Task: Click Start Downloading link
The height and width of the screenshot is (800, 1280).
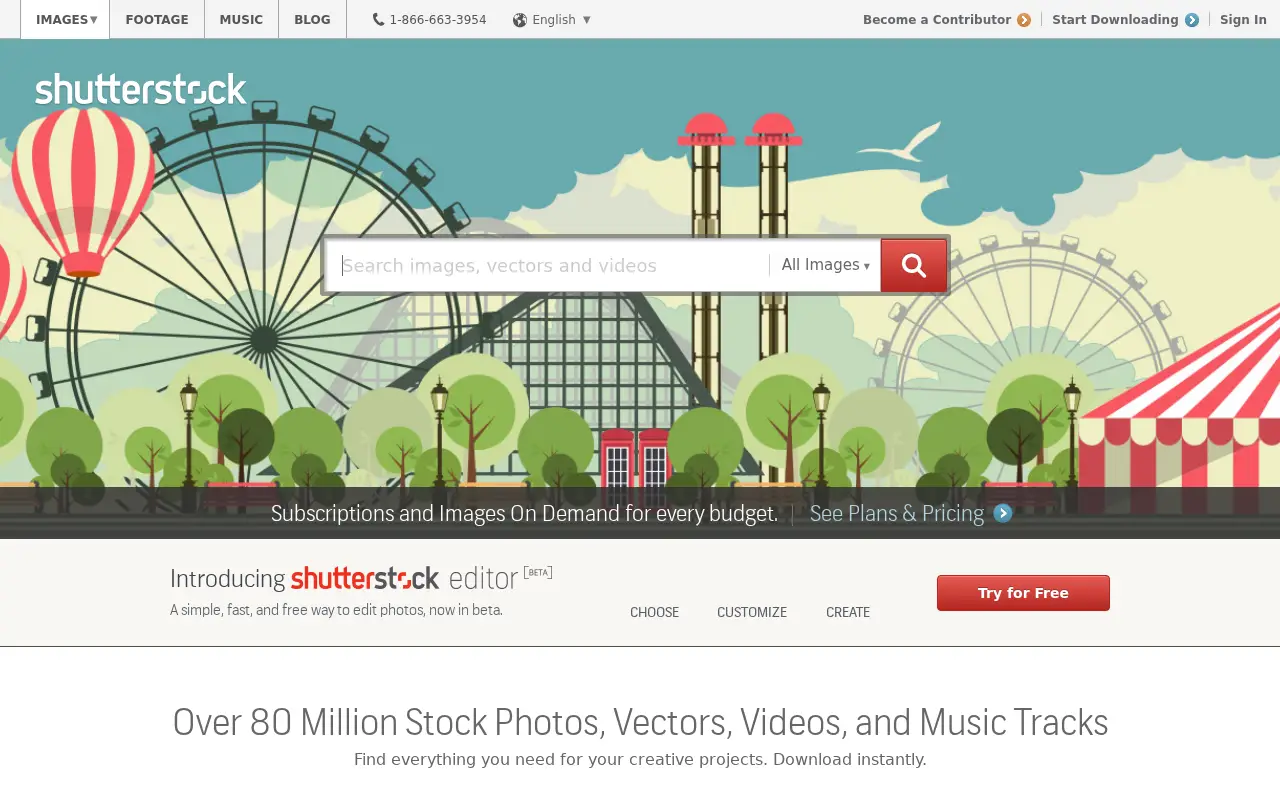Action: [1115, 19]
